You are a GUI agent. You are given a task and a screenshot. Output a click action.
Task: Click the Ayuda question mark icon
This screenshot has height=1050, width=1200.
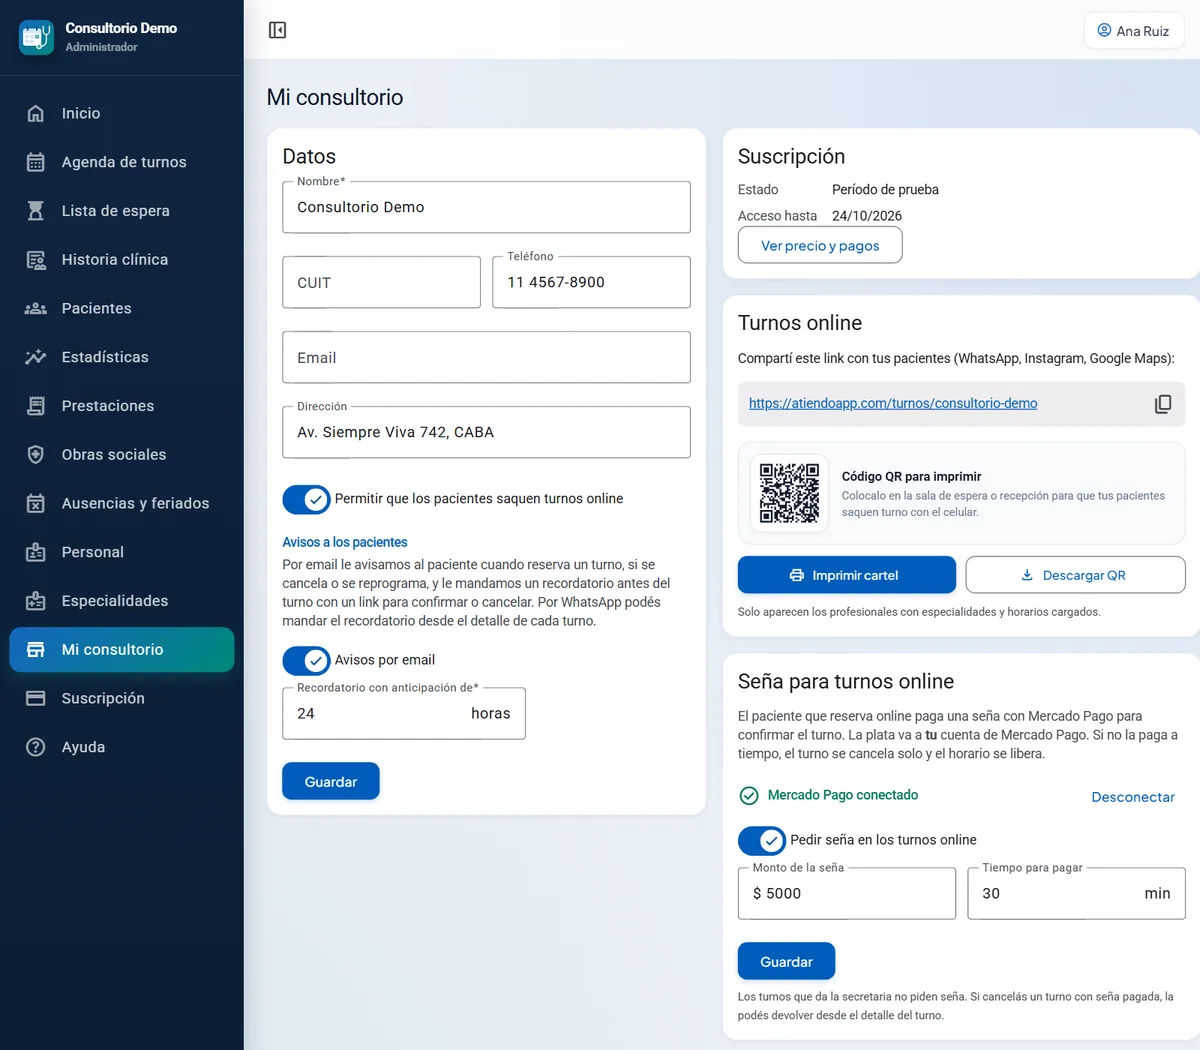(x=36, y=747)
